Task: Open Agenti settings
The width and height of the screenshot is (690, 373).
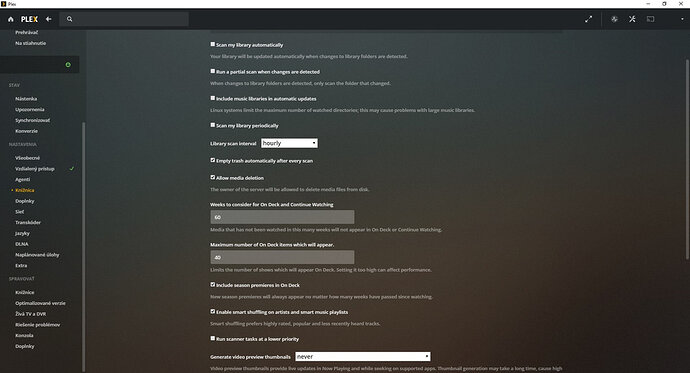Action: point(22,179)
